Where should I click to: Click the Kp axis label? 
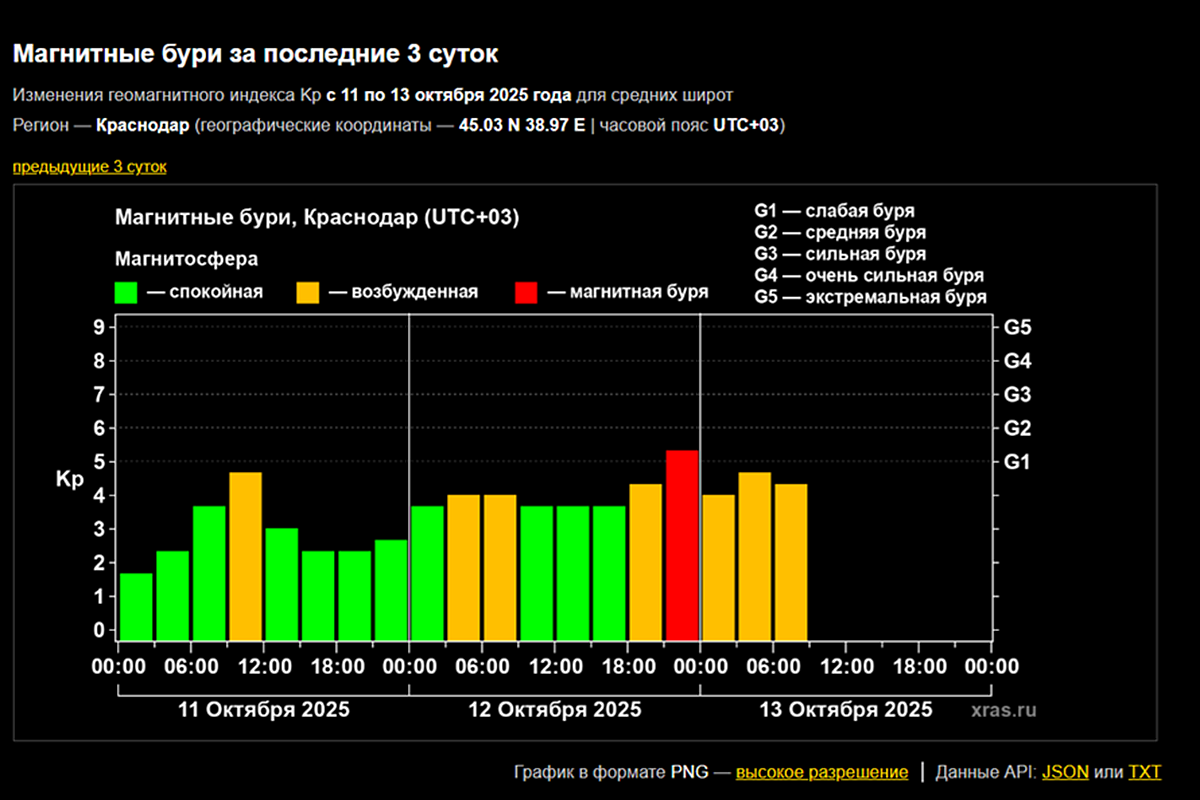pyautogui.click(x=69, y=479)
